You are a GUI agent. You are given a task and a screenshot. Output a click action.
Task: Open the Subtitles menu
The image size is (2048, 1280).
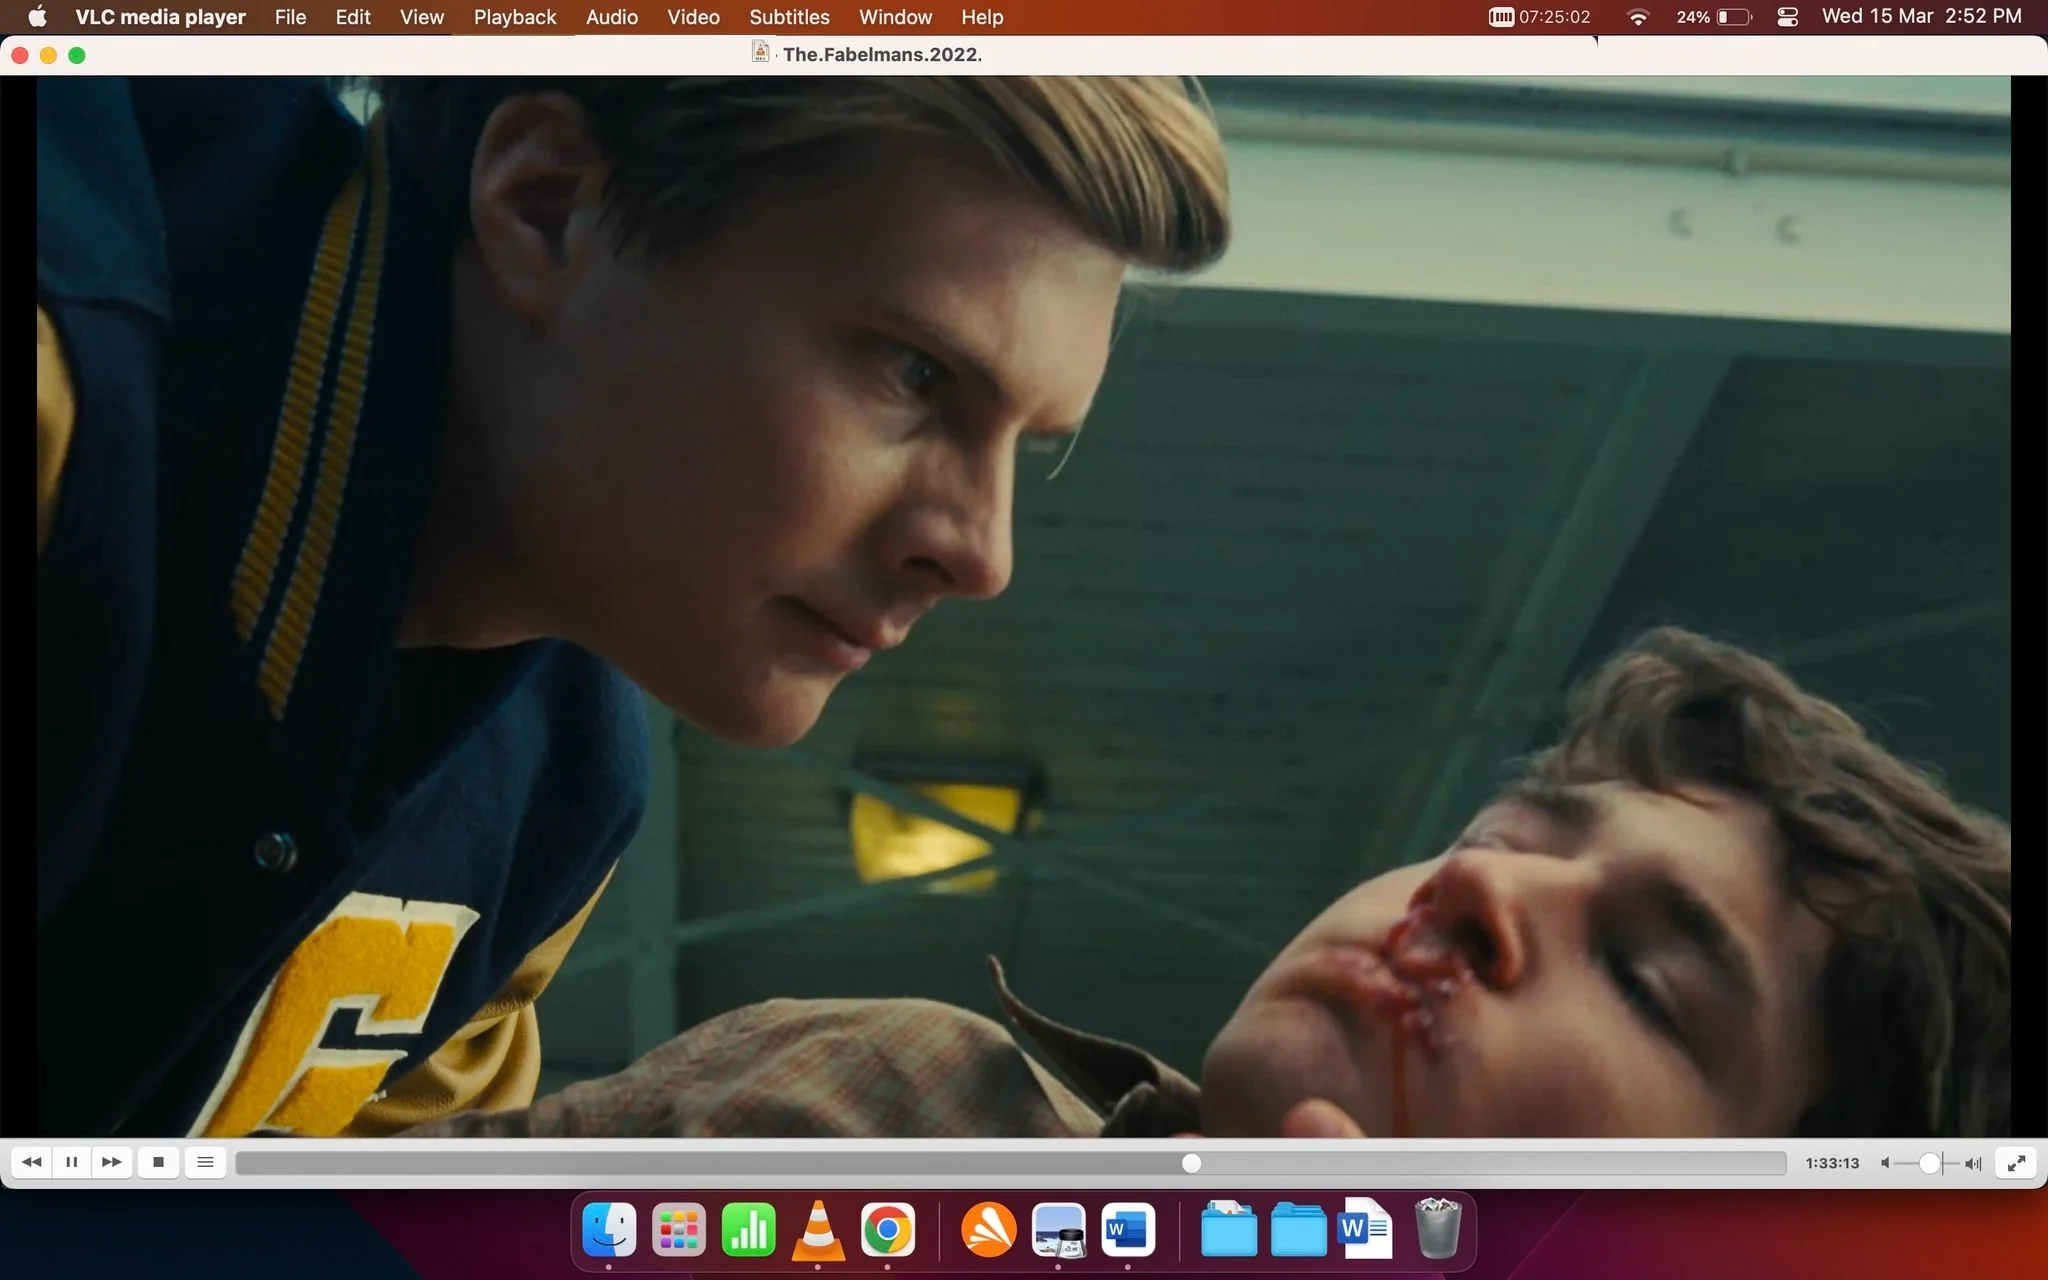pos(789,17)
